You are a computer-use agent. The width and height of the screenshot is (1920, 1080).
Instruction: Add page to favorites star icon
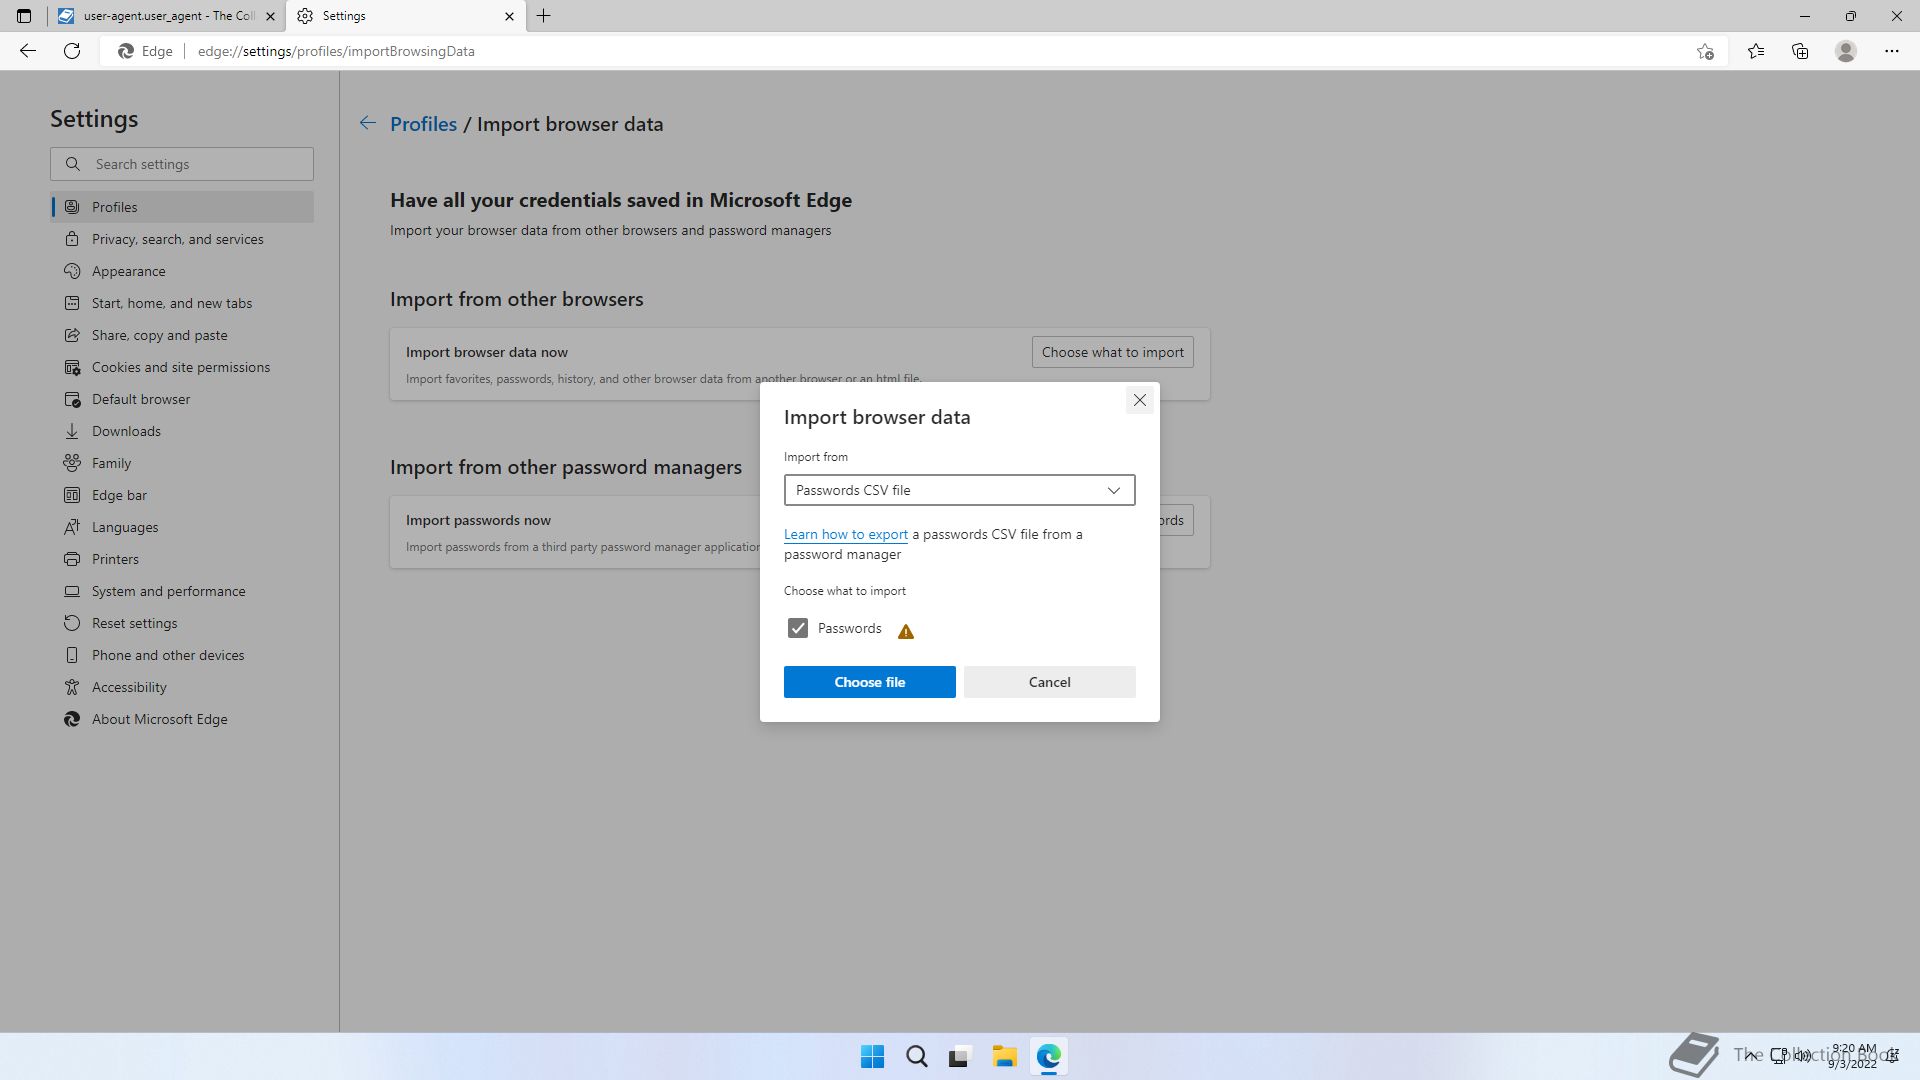1705,51
